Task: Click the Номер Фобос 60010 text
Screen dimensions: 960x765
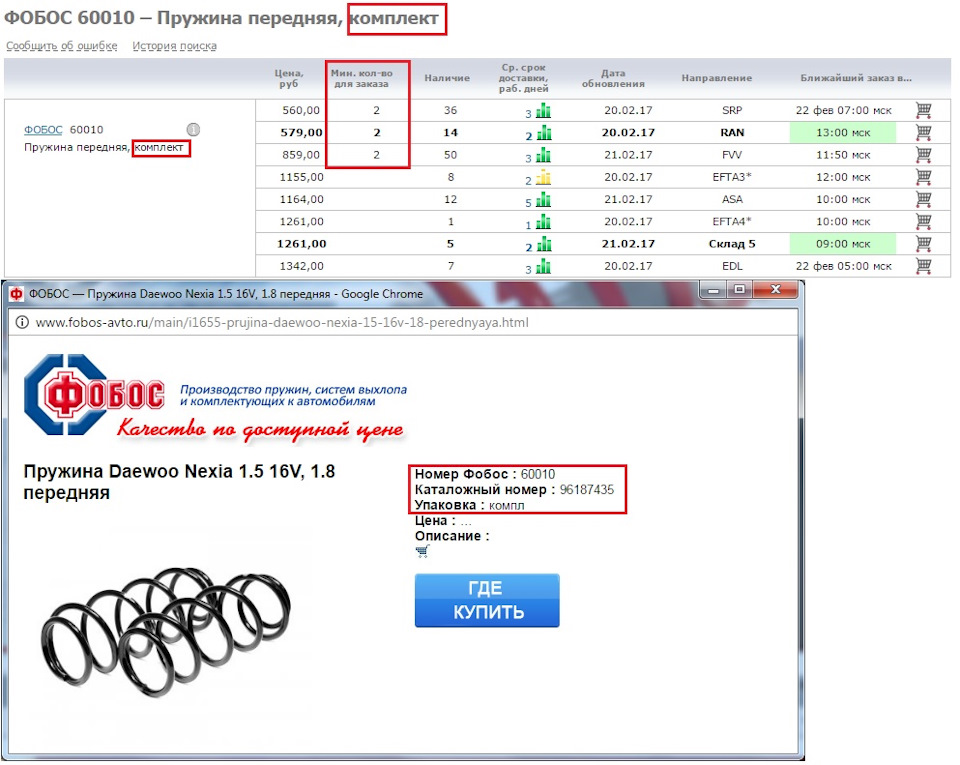Action: [485, 474]
